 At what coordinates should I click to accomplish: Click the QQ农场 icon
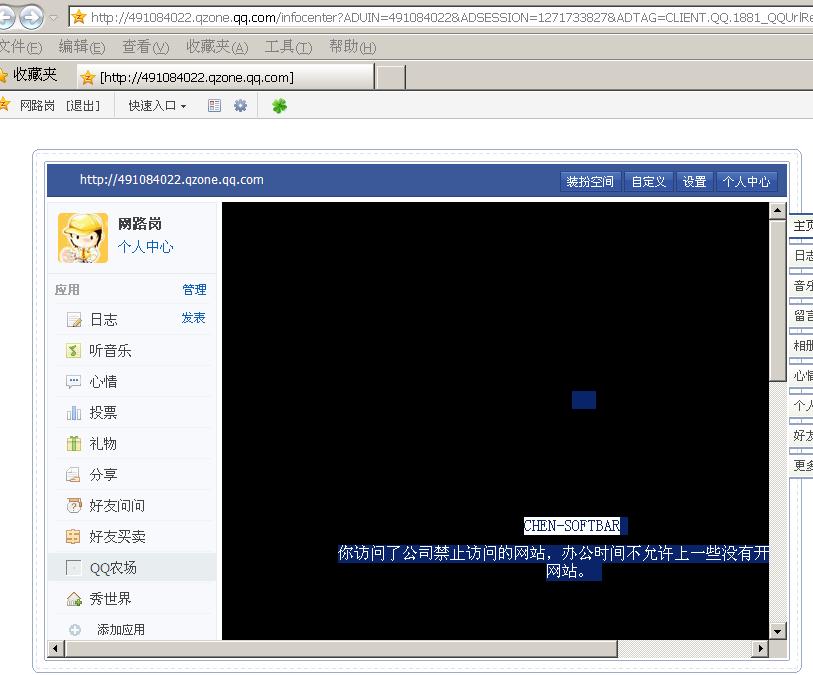click(74, 568)
